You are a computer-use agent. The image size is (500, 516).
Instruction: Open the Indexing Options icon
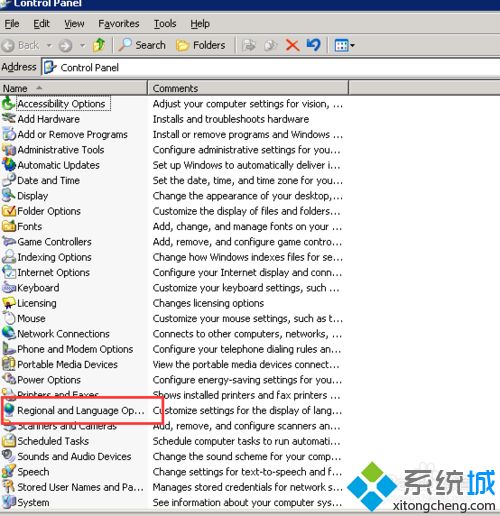[x=8, y=257]
